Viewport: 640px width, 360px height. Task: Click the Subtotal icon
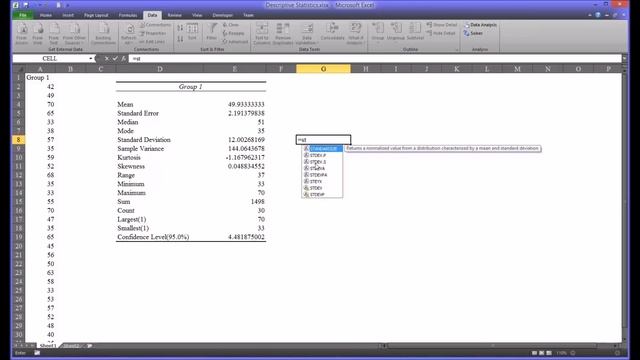tap(415, 32)
